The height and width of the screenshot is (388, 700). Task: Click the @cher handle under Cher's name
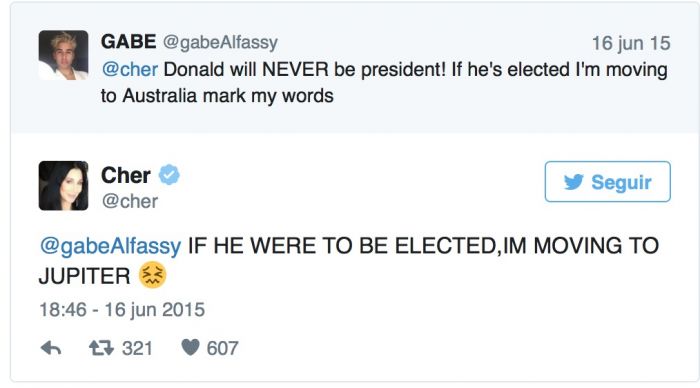[x=129, y=201]
